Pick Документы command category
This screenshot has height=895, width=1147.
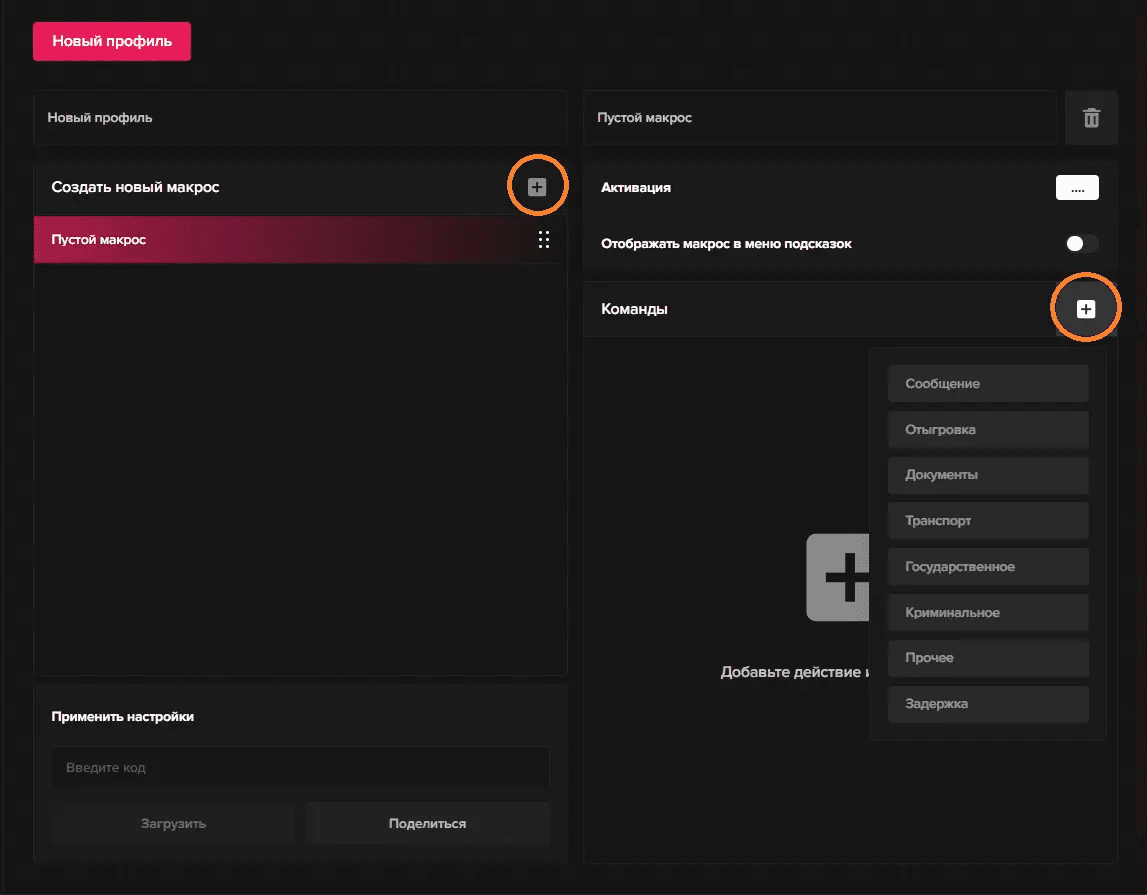(x=987, y=475)
